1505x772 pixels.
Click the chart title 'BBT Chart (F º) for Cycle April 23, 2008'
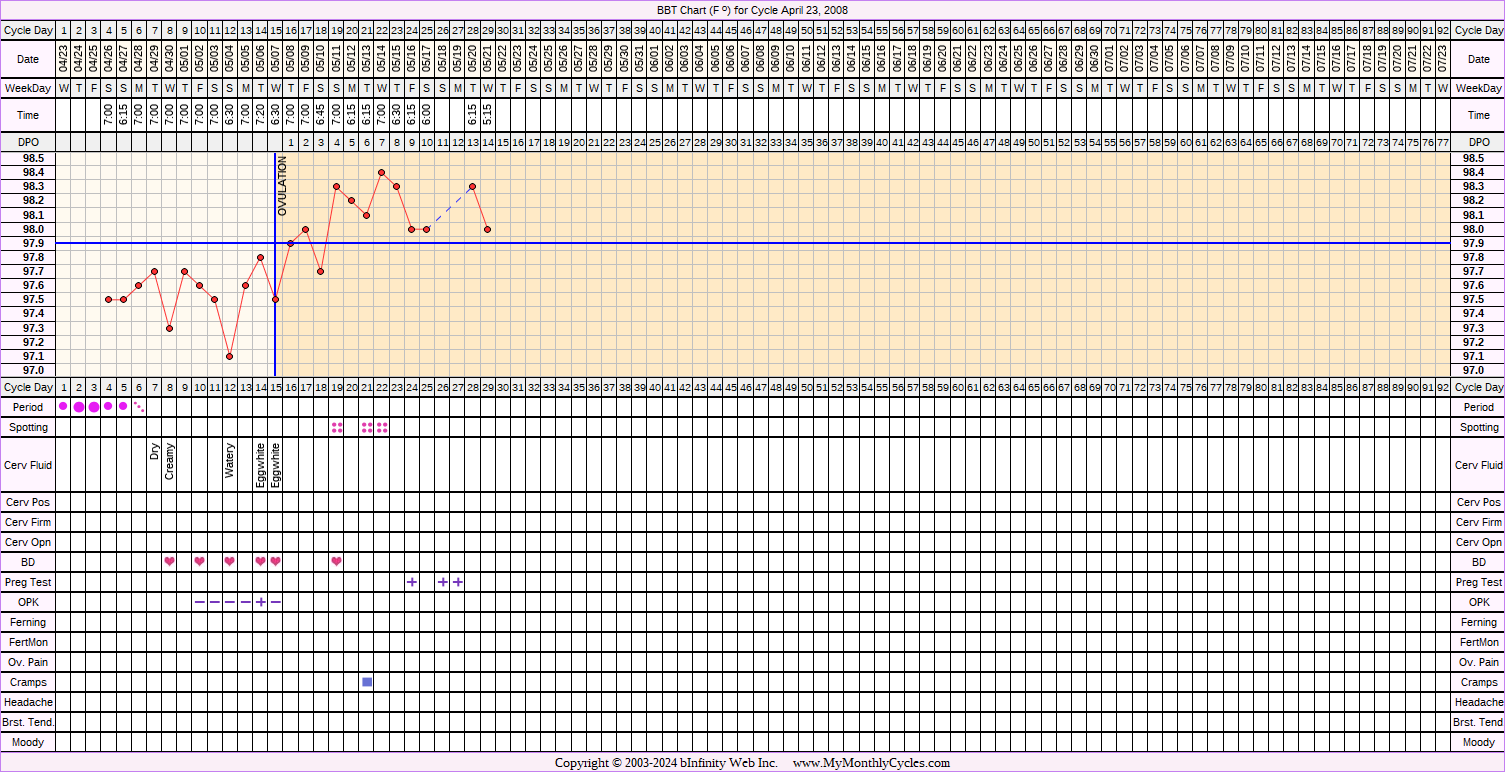click(x=752, y=10)
